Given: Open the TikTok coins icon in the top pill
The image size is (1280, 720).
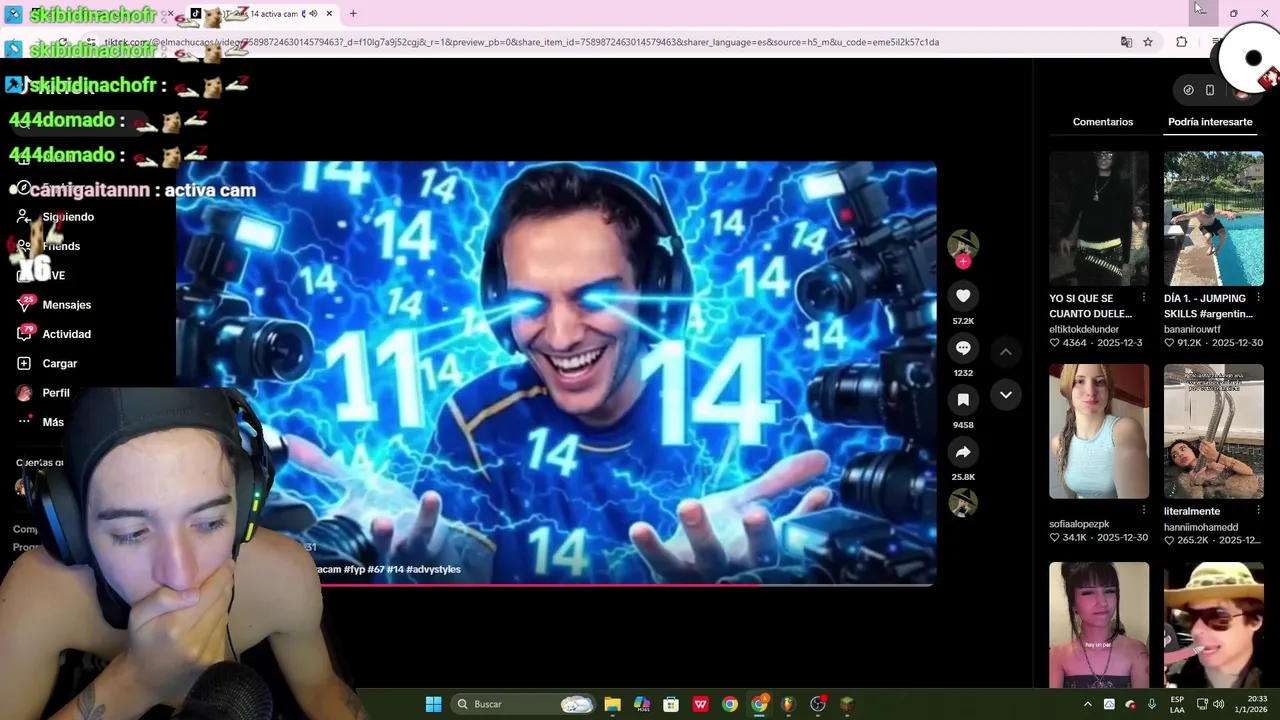Looking at the screenshot, I should click(x=1188, y=90).
